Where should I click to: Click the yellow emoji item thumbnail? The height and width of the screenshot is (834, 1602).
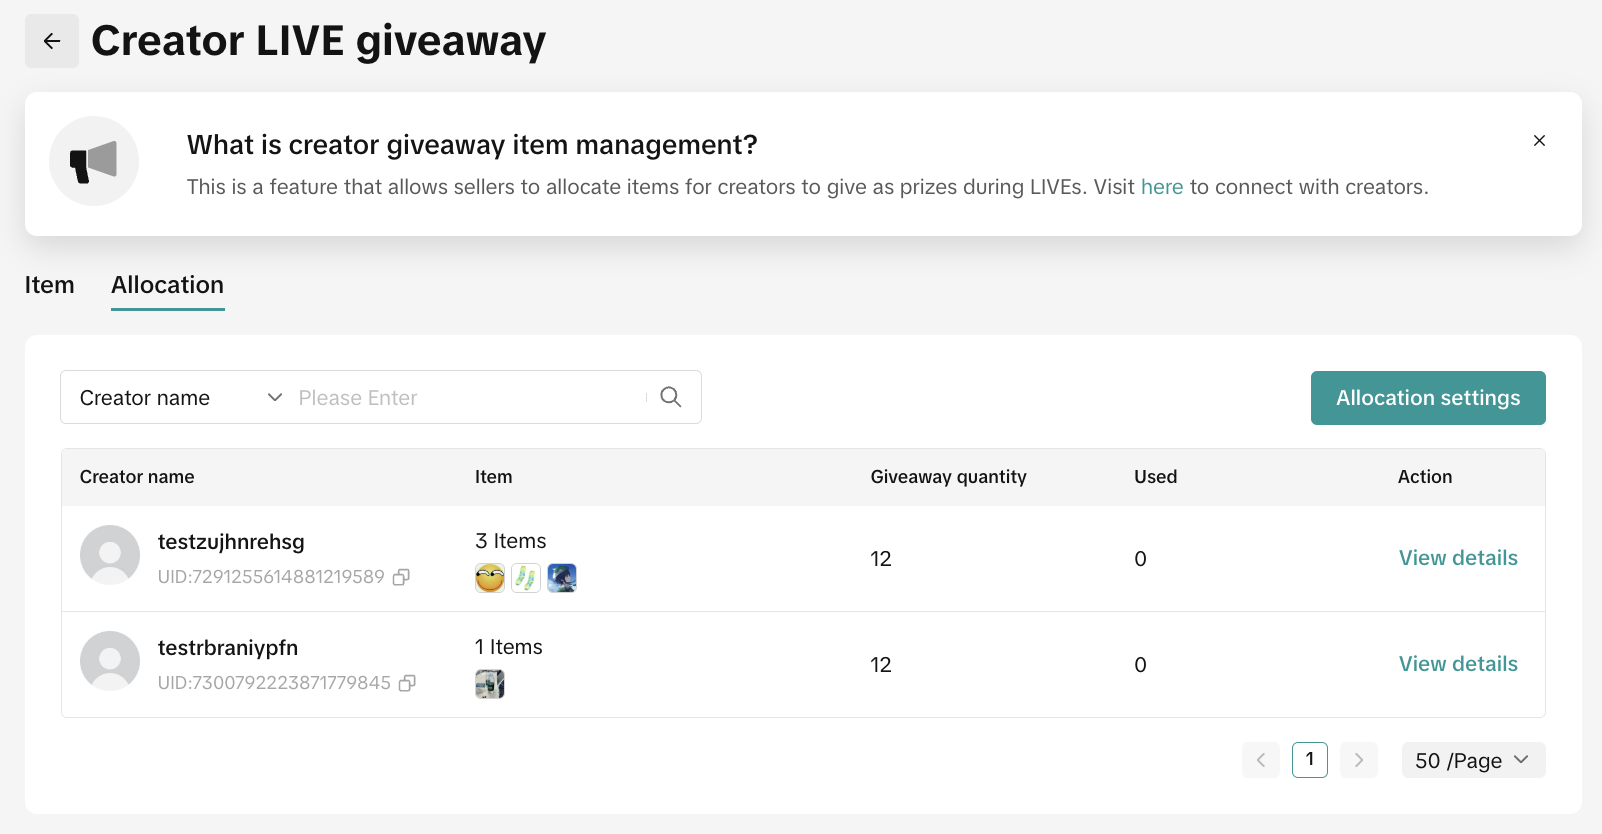tap(490, 578)
